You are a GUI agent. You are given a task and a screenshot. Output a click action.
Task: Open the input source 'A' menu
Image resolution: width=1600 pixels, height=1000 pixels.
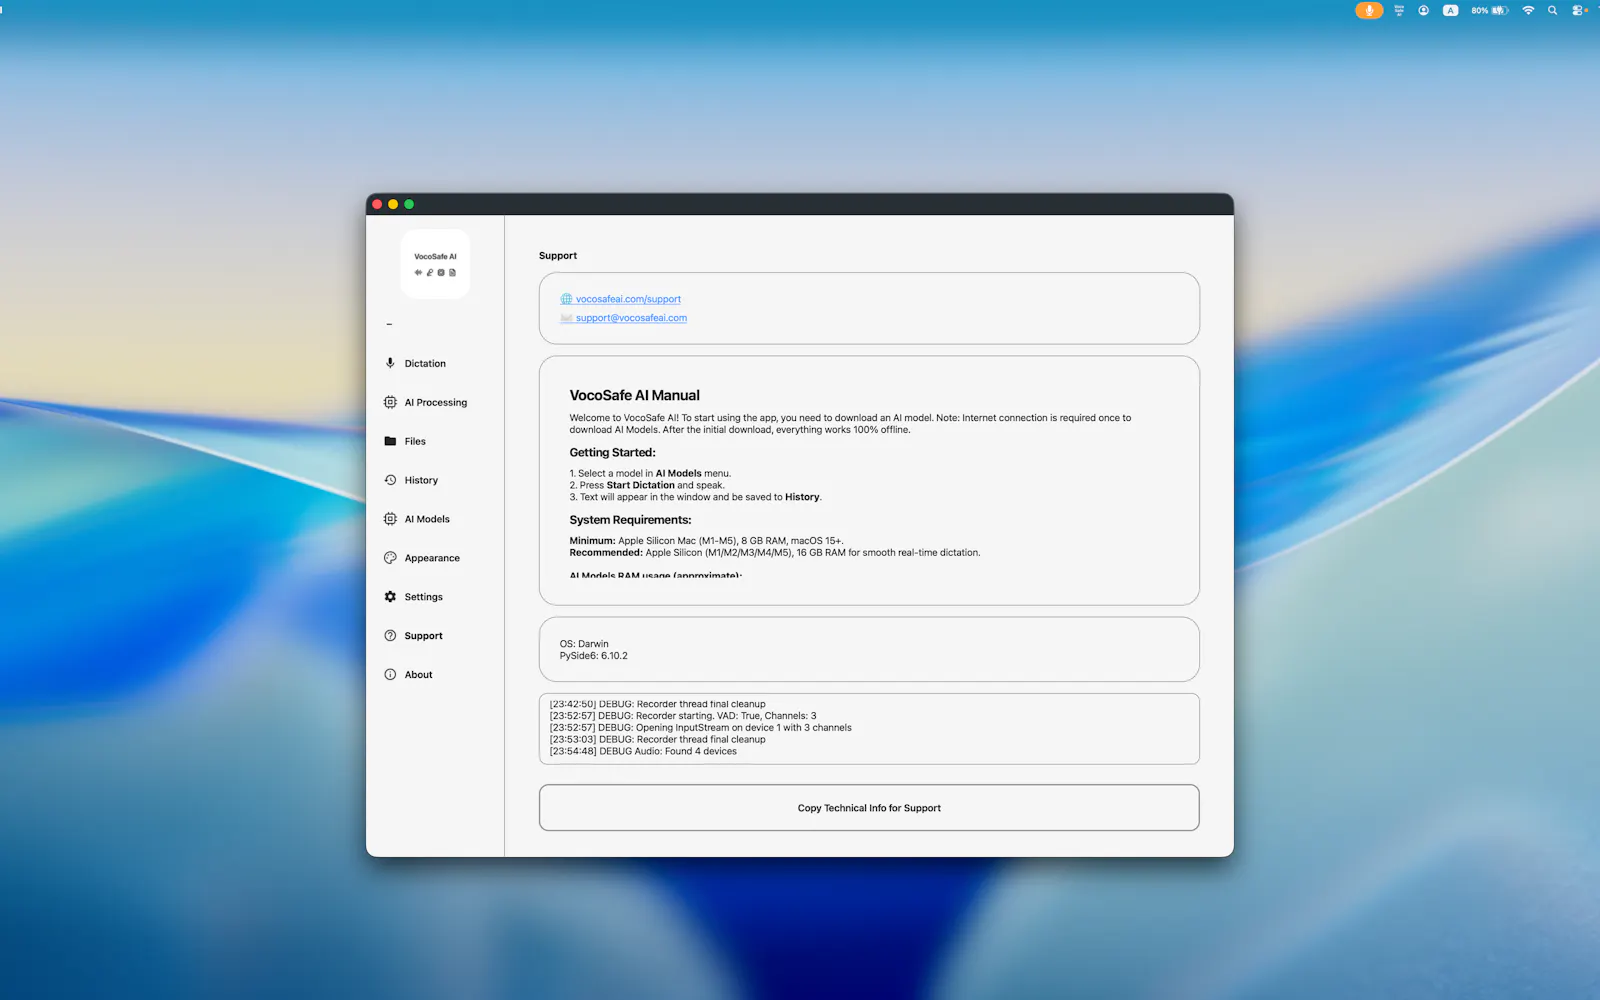1450,10
